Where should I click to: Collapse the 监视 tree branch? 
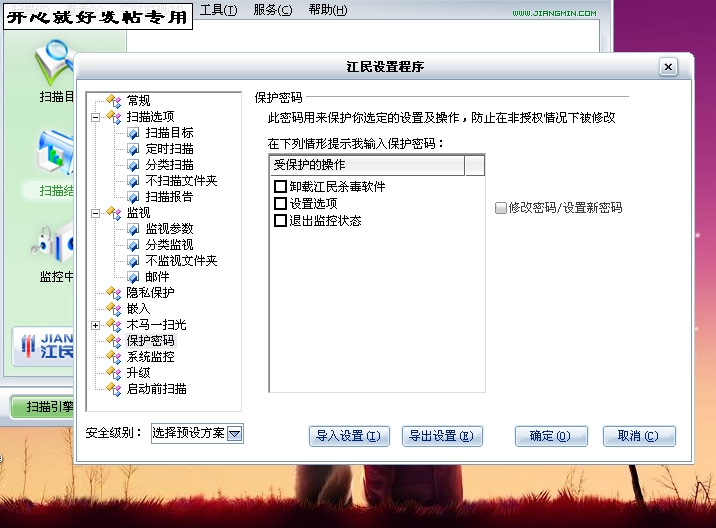[95, 213]
